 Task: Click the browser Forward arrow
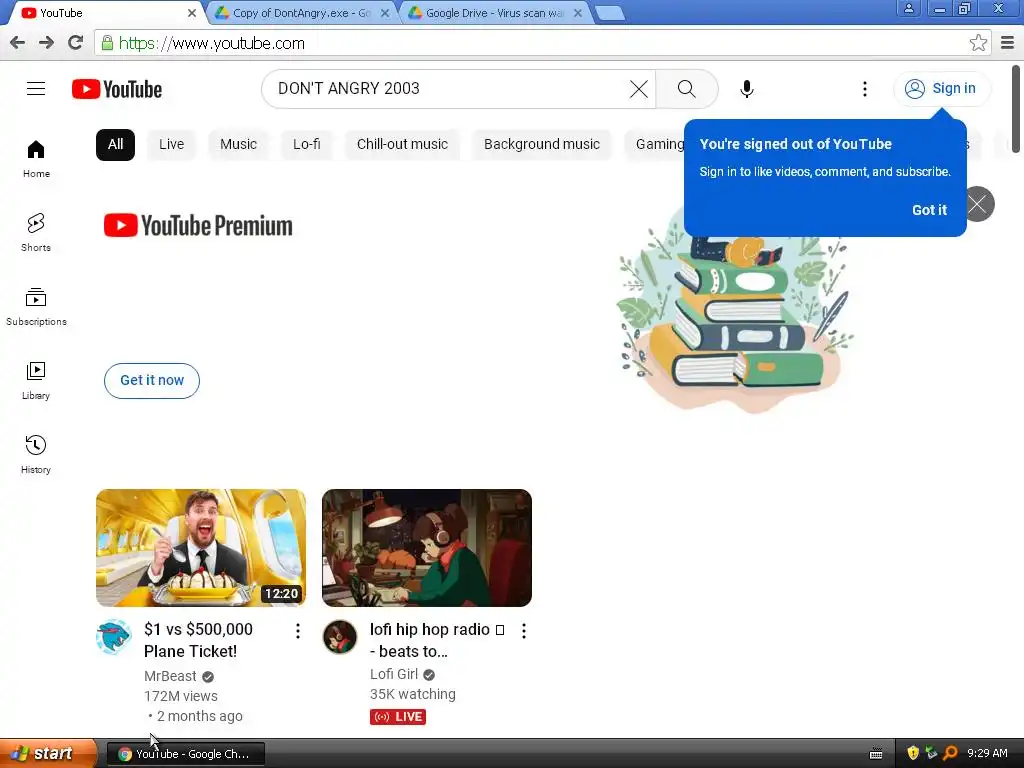[46, 43]
